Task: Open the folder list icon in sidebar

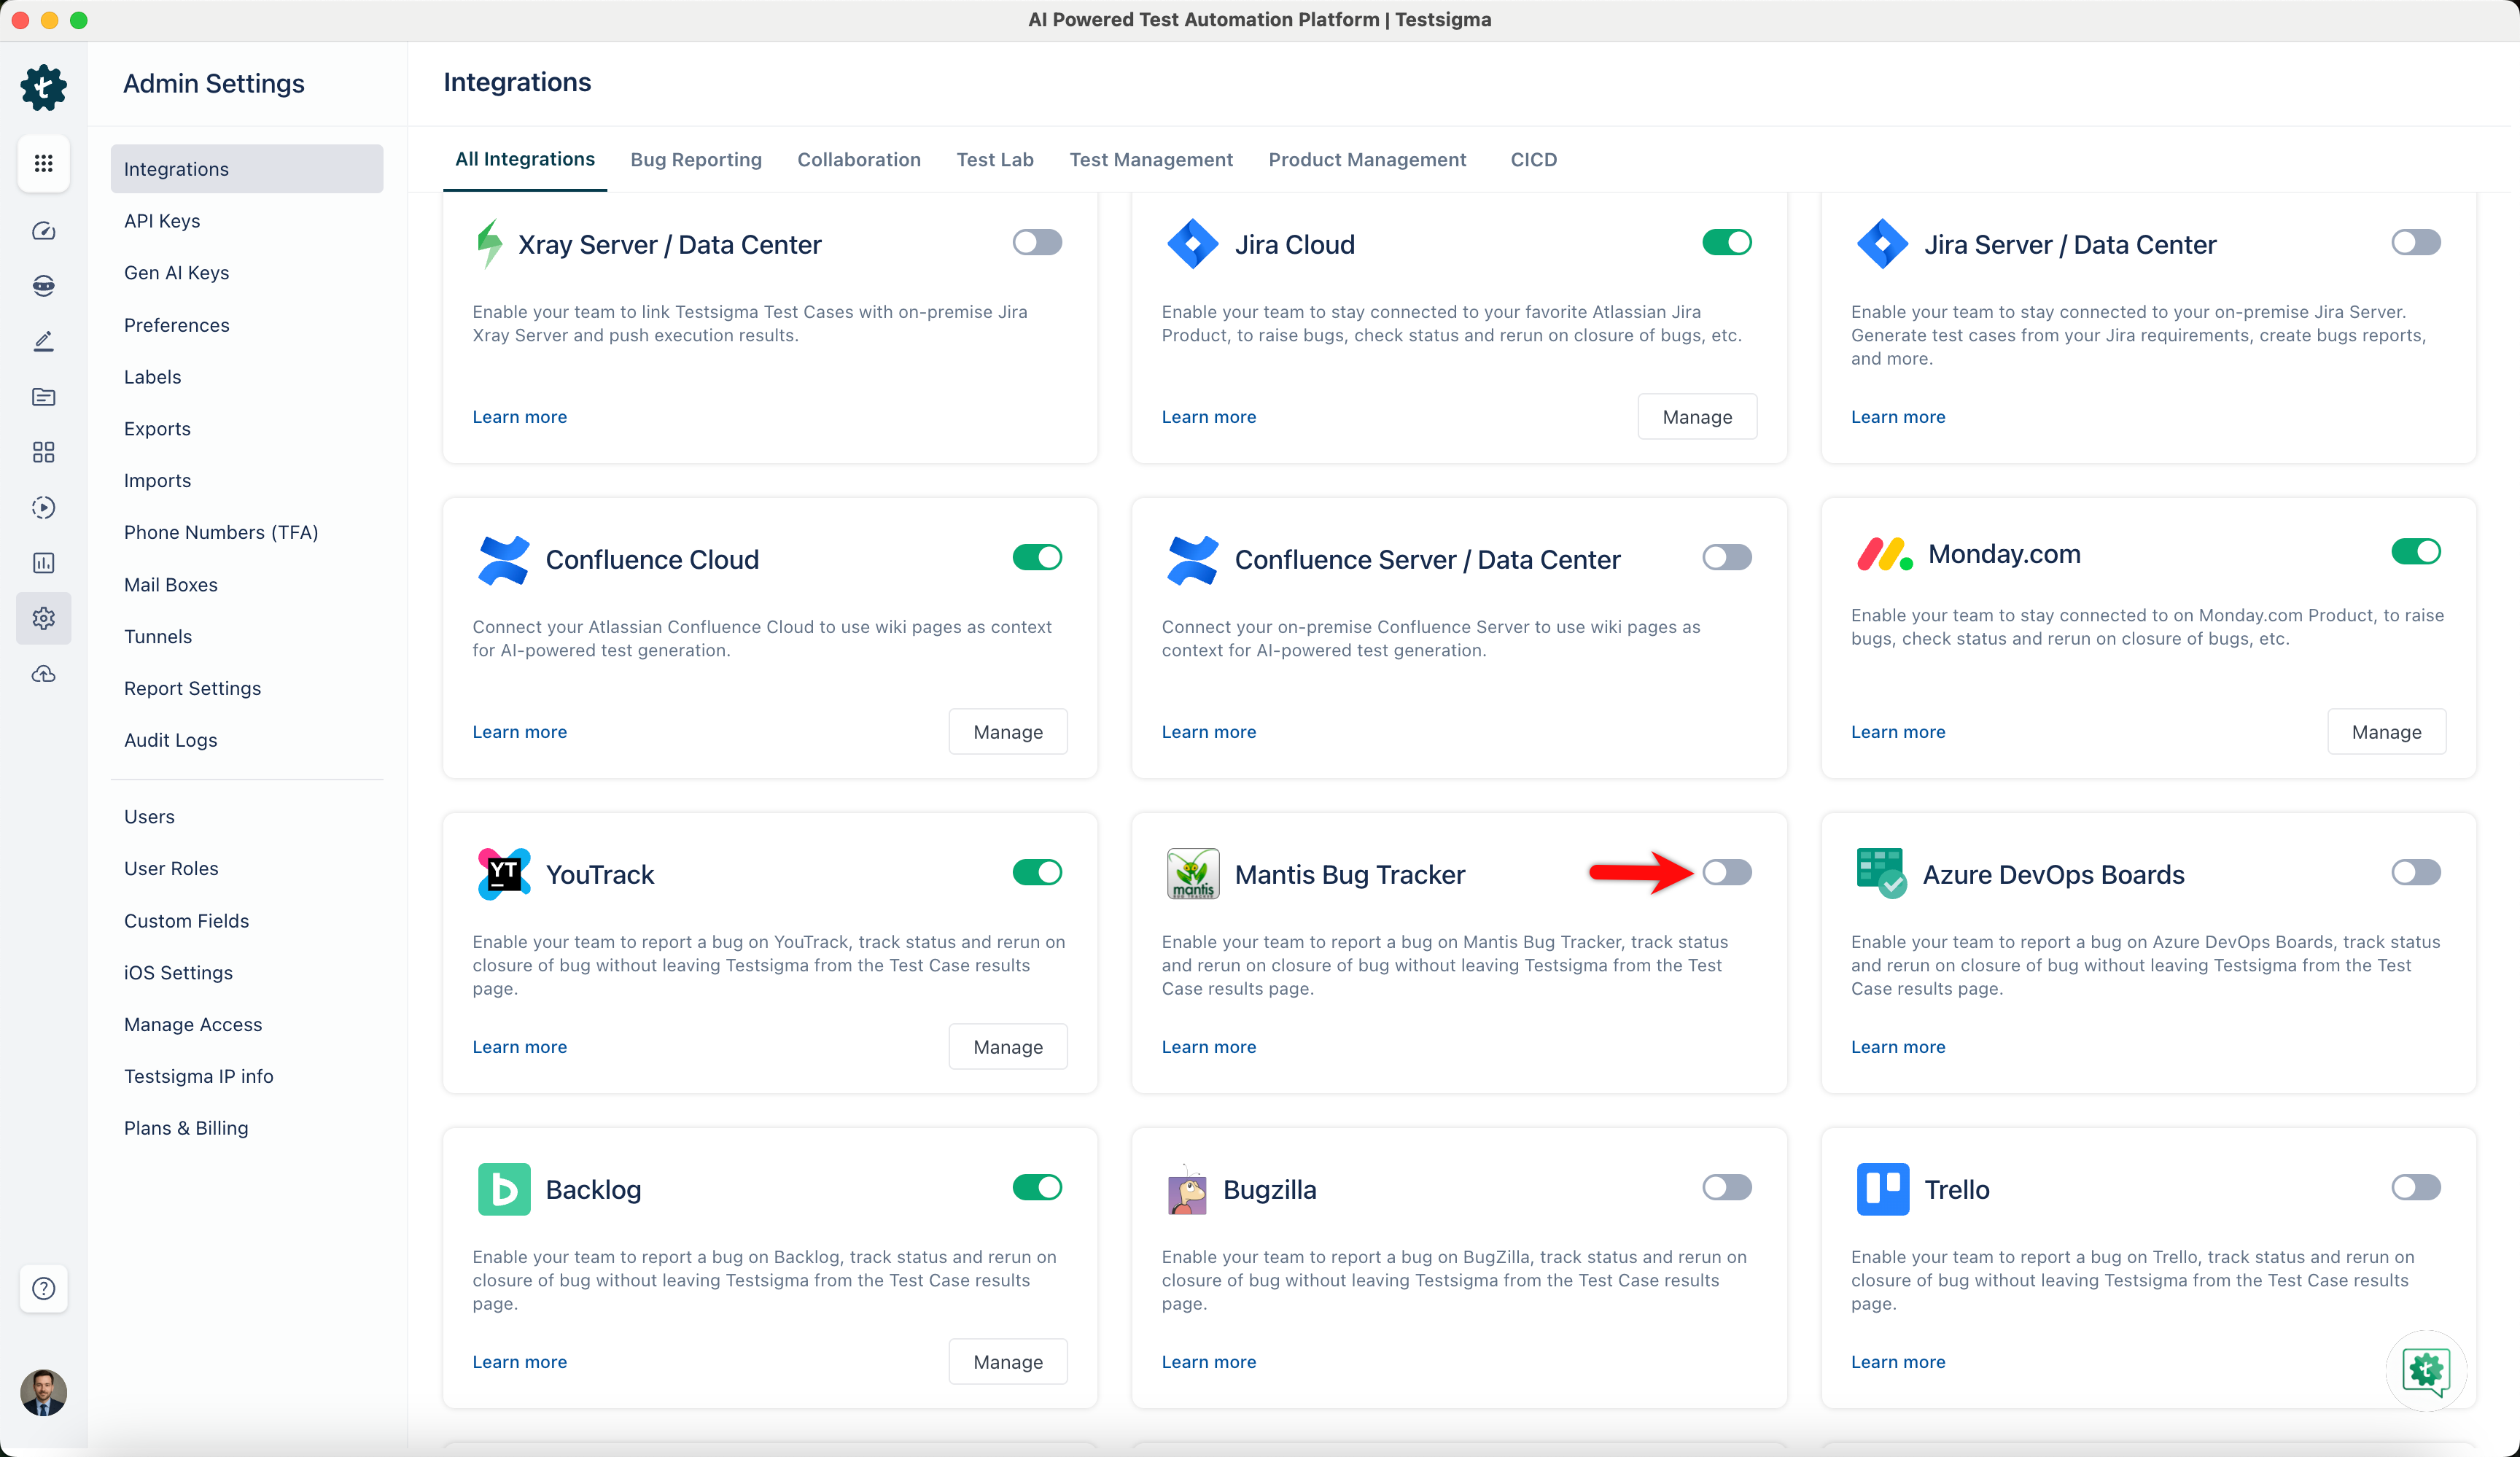Action: point(43,397)
